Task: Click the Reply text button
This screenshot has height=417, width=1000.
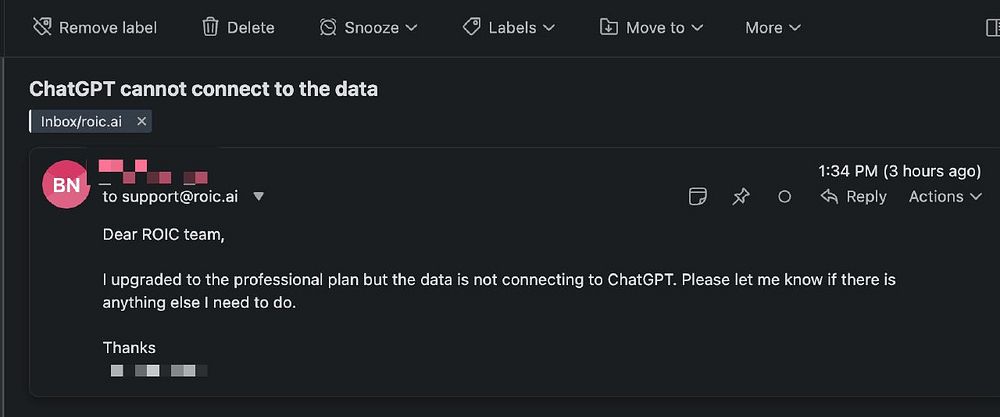Action: pyautogui.click(x=866, y=196)
